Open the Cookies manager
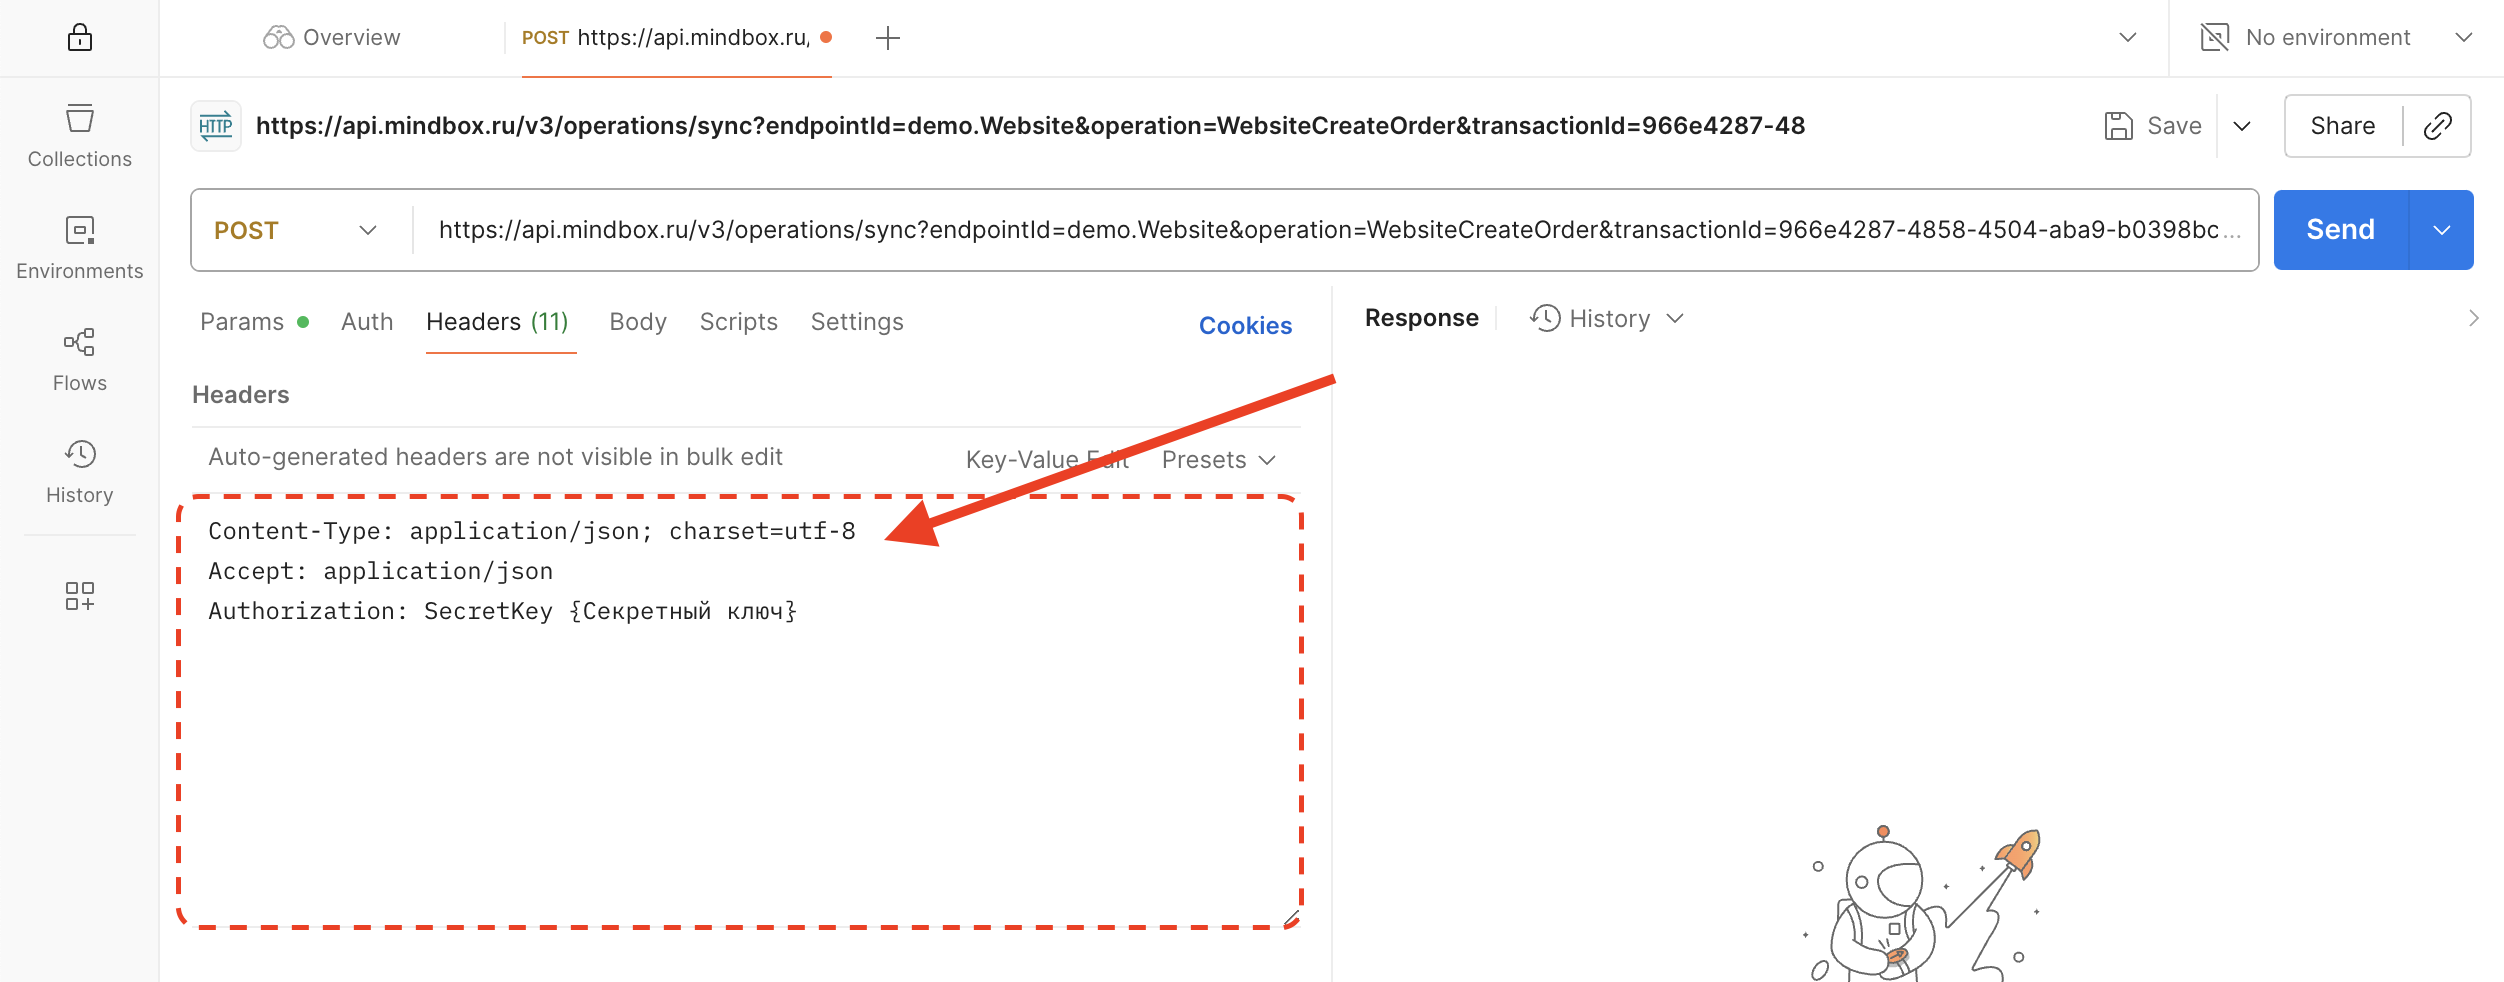Image resolution: width=2504 pixels, height=982 pixels. pos(1245,325)
